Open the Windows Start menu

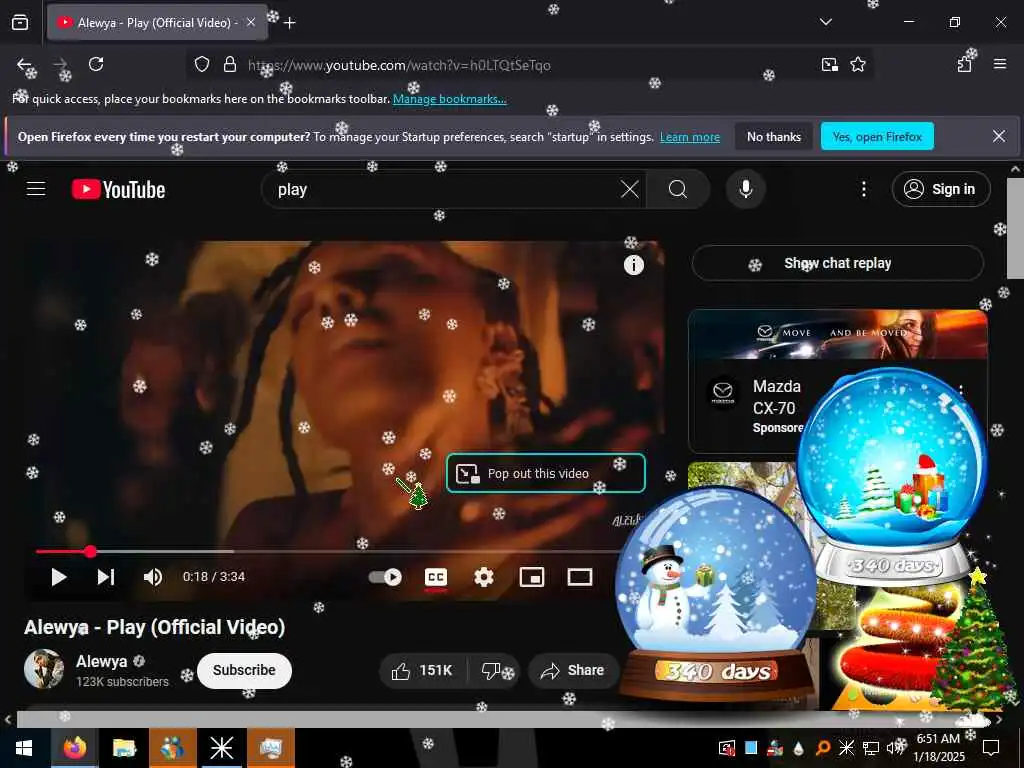[24, 748]
